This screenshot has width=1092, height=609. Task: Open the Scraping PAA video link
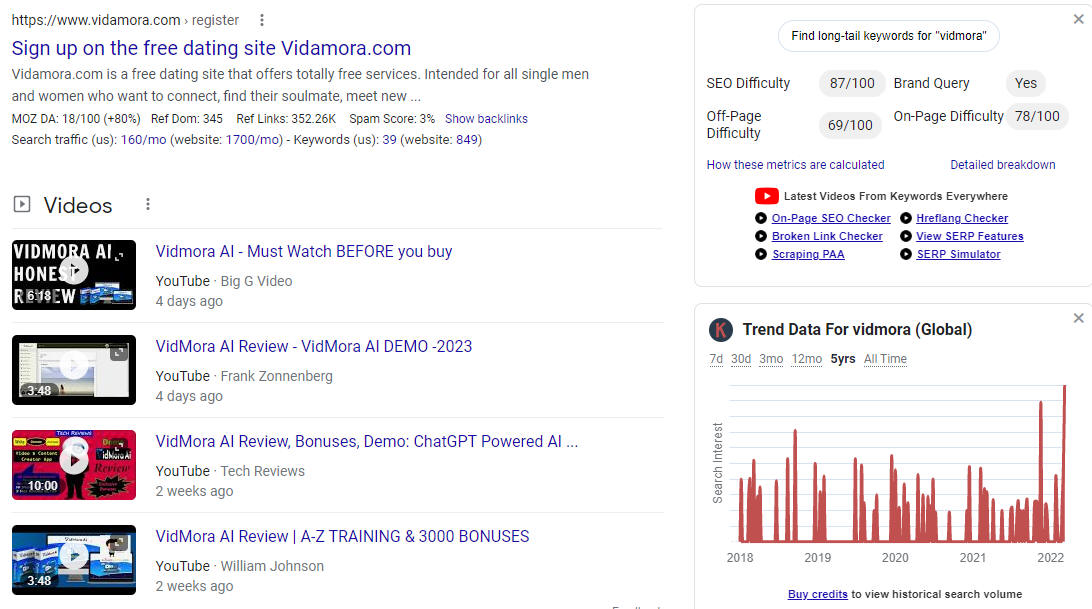click(808, 254)
